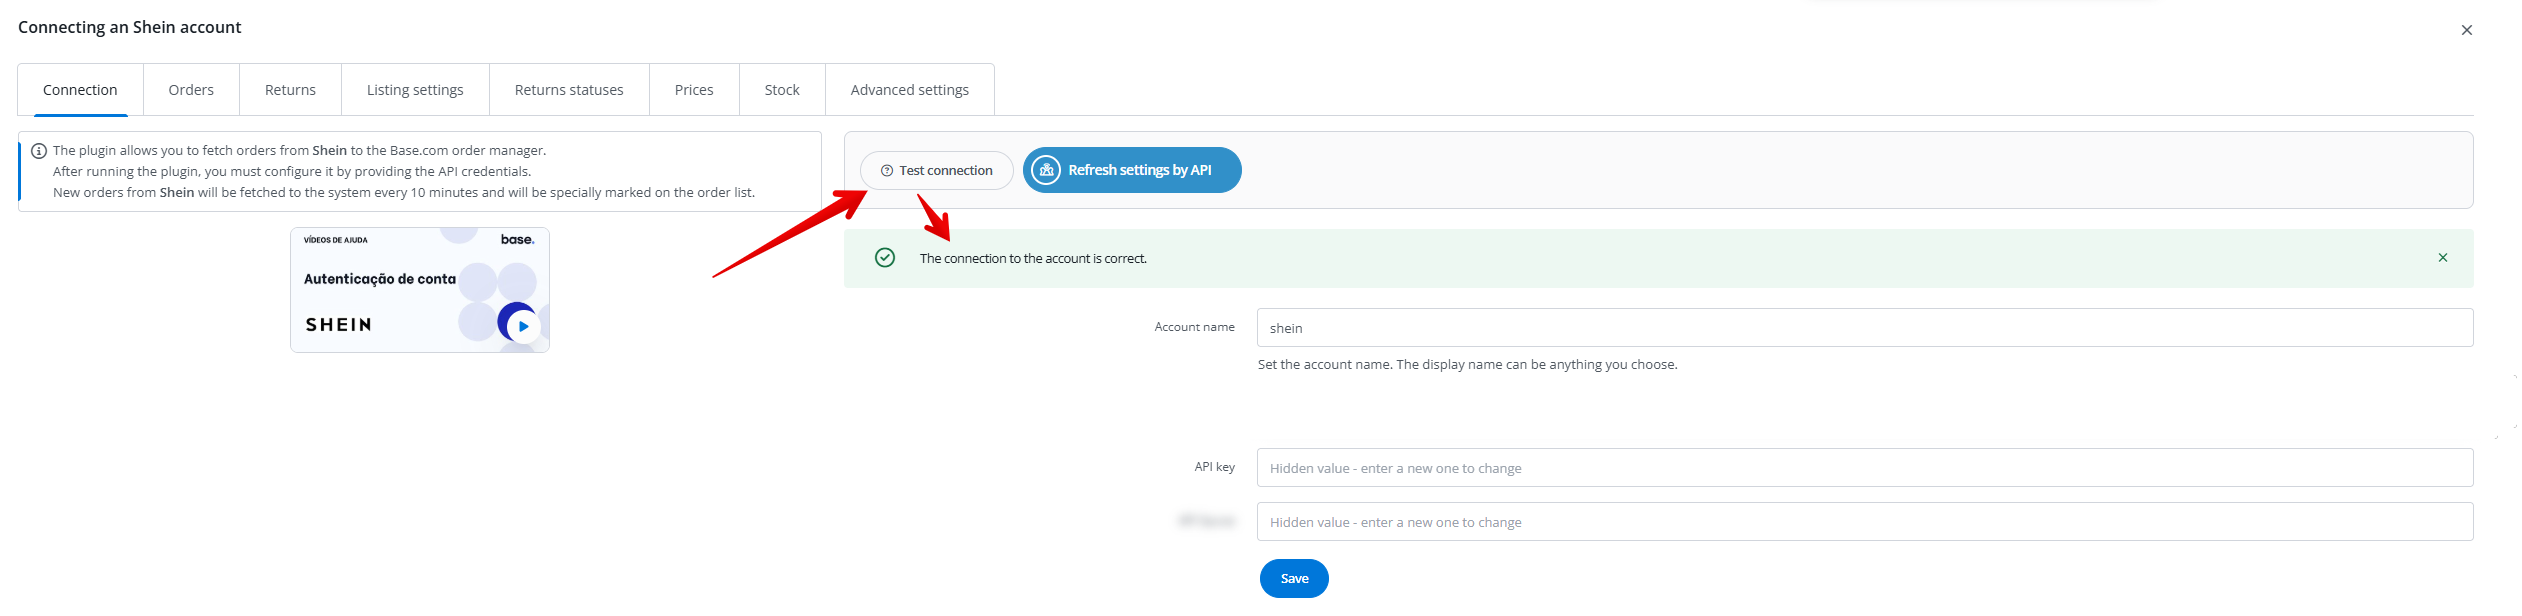Screen dimensions: 2522x616
Task: Select the Returns statuses tab
Action: point(569,90)
